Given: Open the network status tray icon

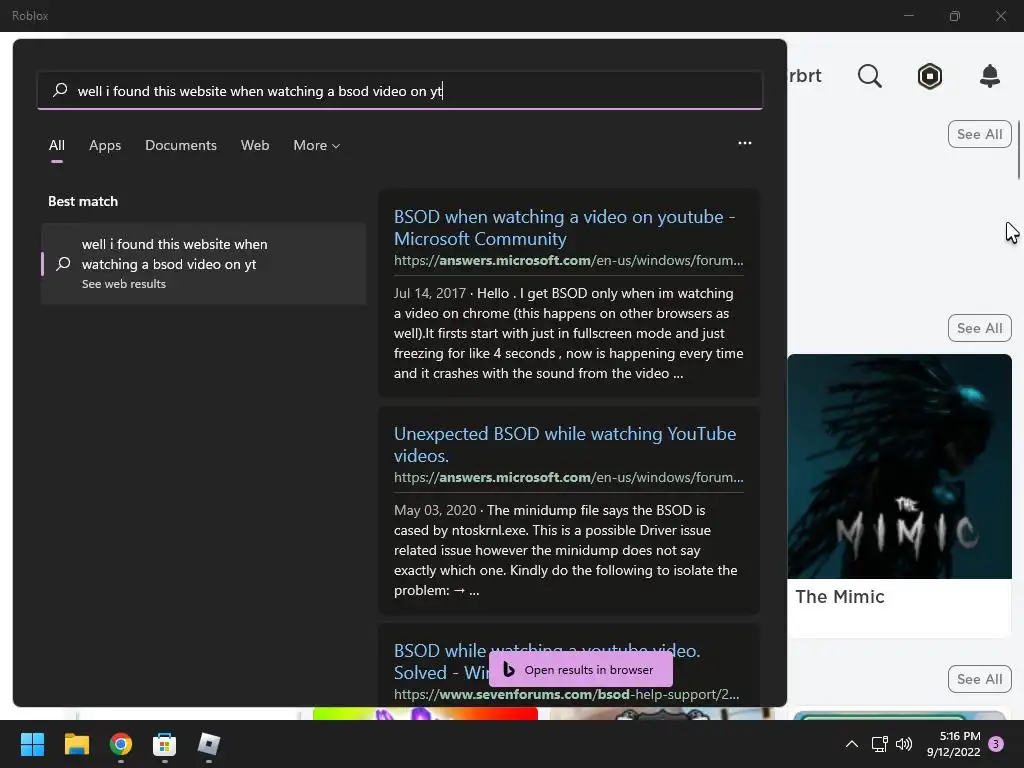Looking at the screenshot, I should point(879,744).
